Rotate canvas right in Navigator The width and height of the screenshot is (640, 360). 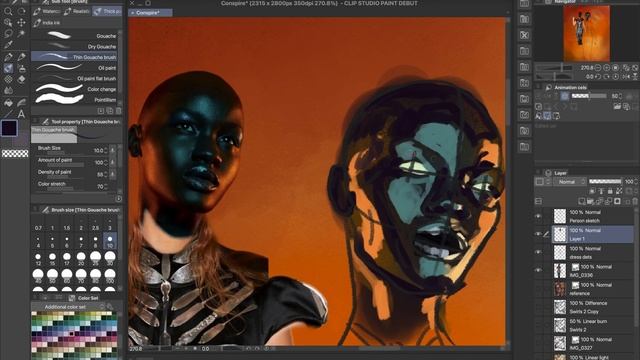(x=607, y=76)
